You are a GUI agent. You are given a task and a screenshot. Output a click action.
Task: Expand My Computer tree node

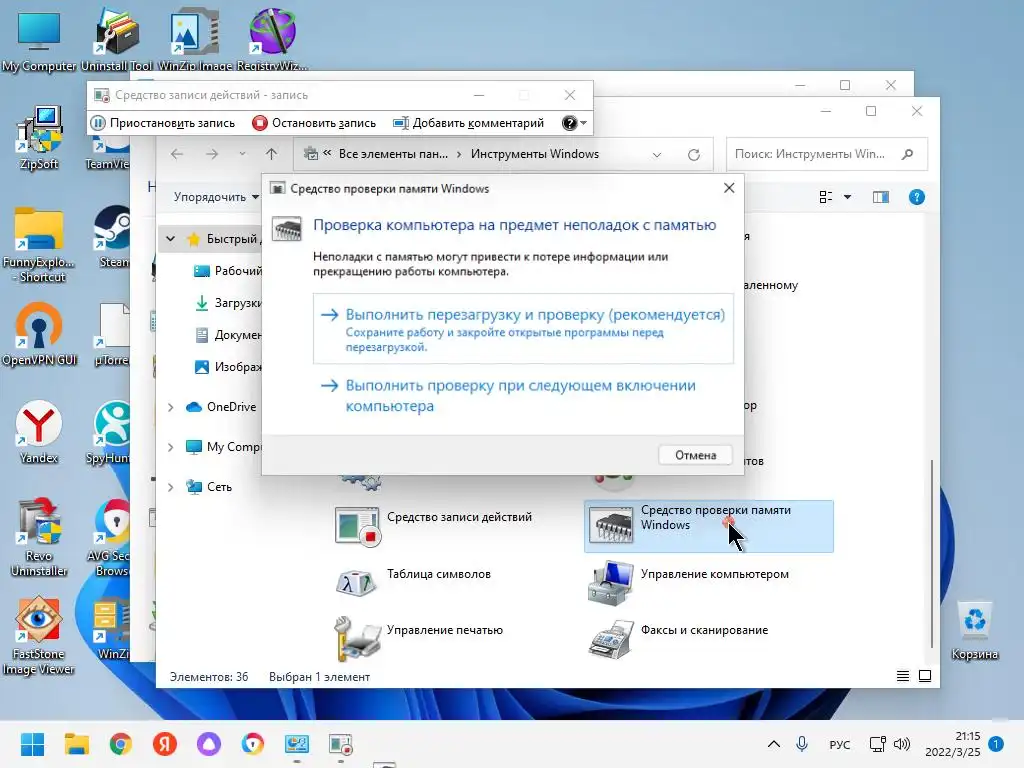(x=170, y=447)
